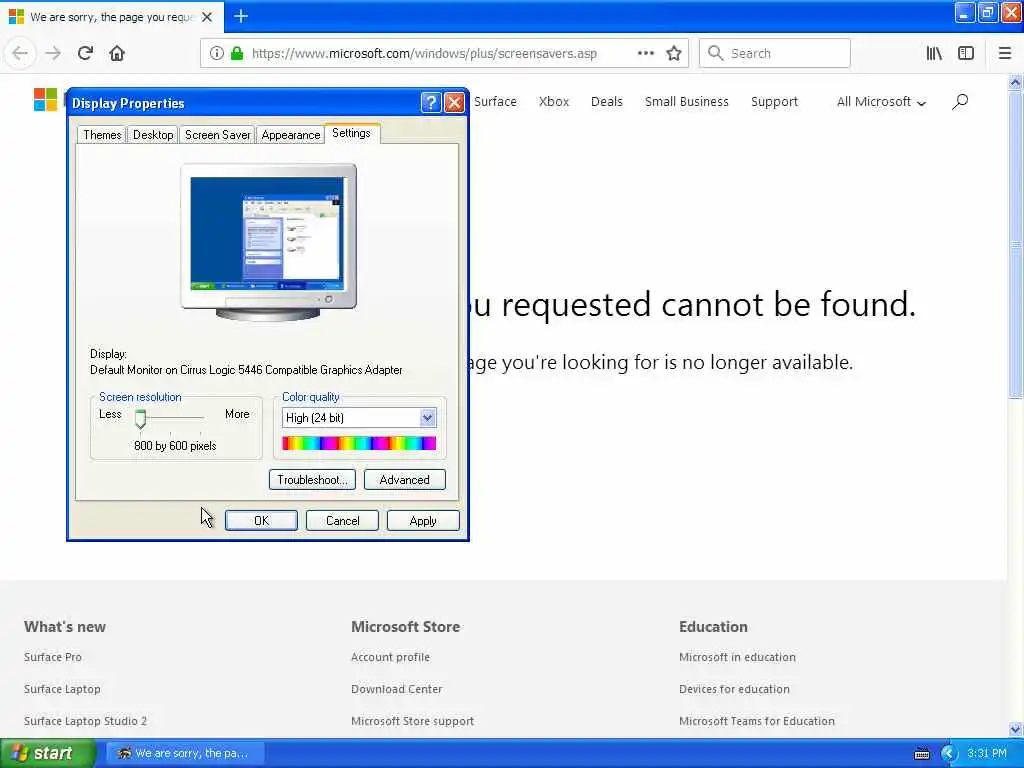Open Microsoft in education link

click(x=737, y=657)
